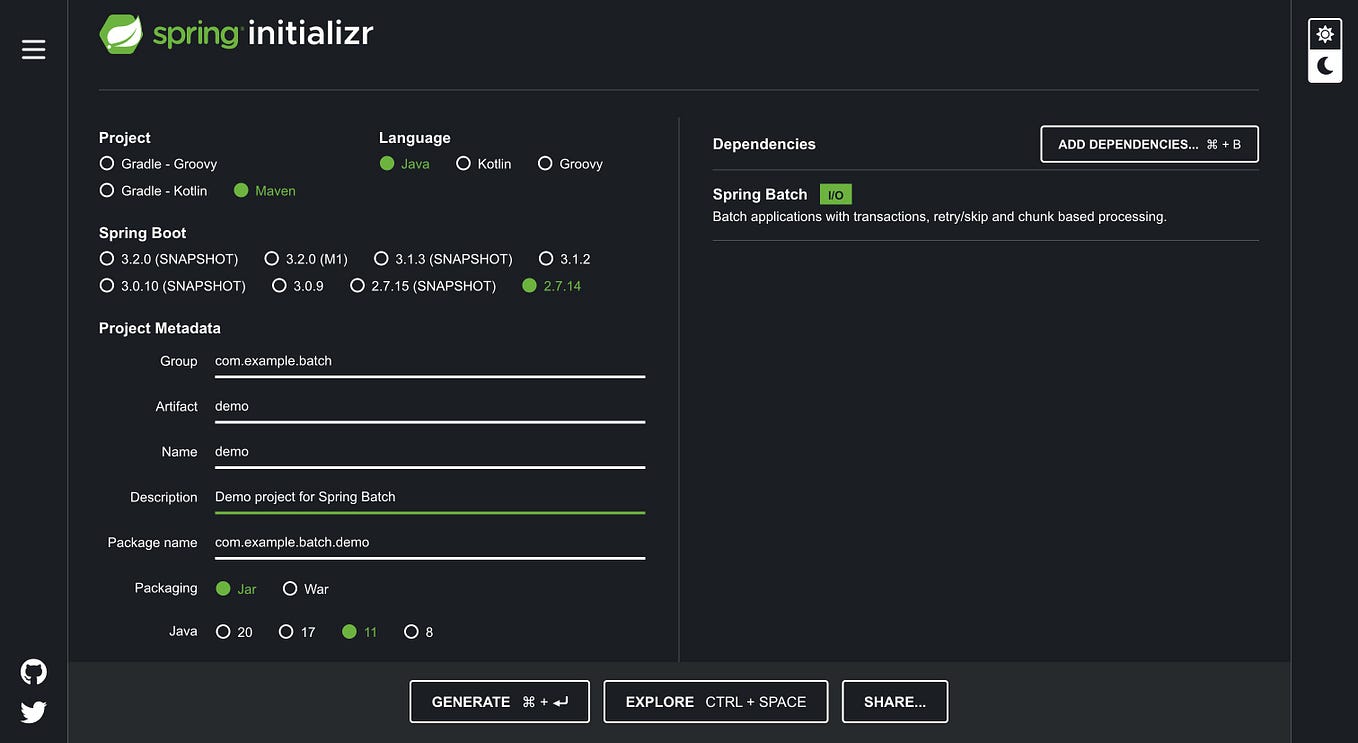The image size is (1358, 743).
Task: Click the EXPLORE button
Action: pos(715,701)
